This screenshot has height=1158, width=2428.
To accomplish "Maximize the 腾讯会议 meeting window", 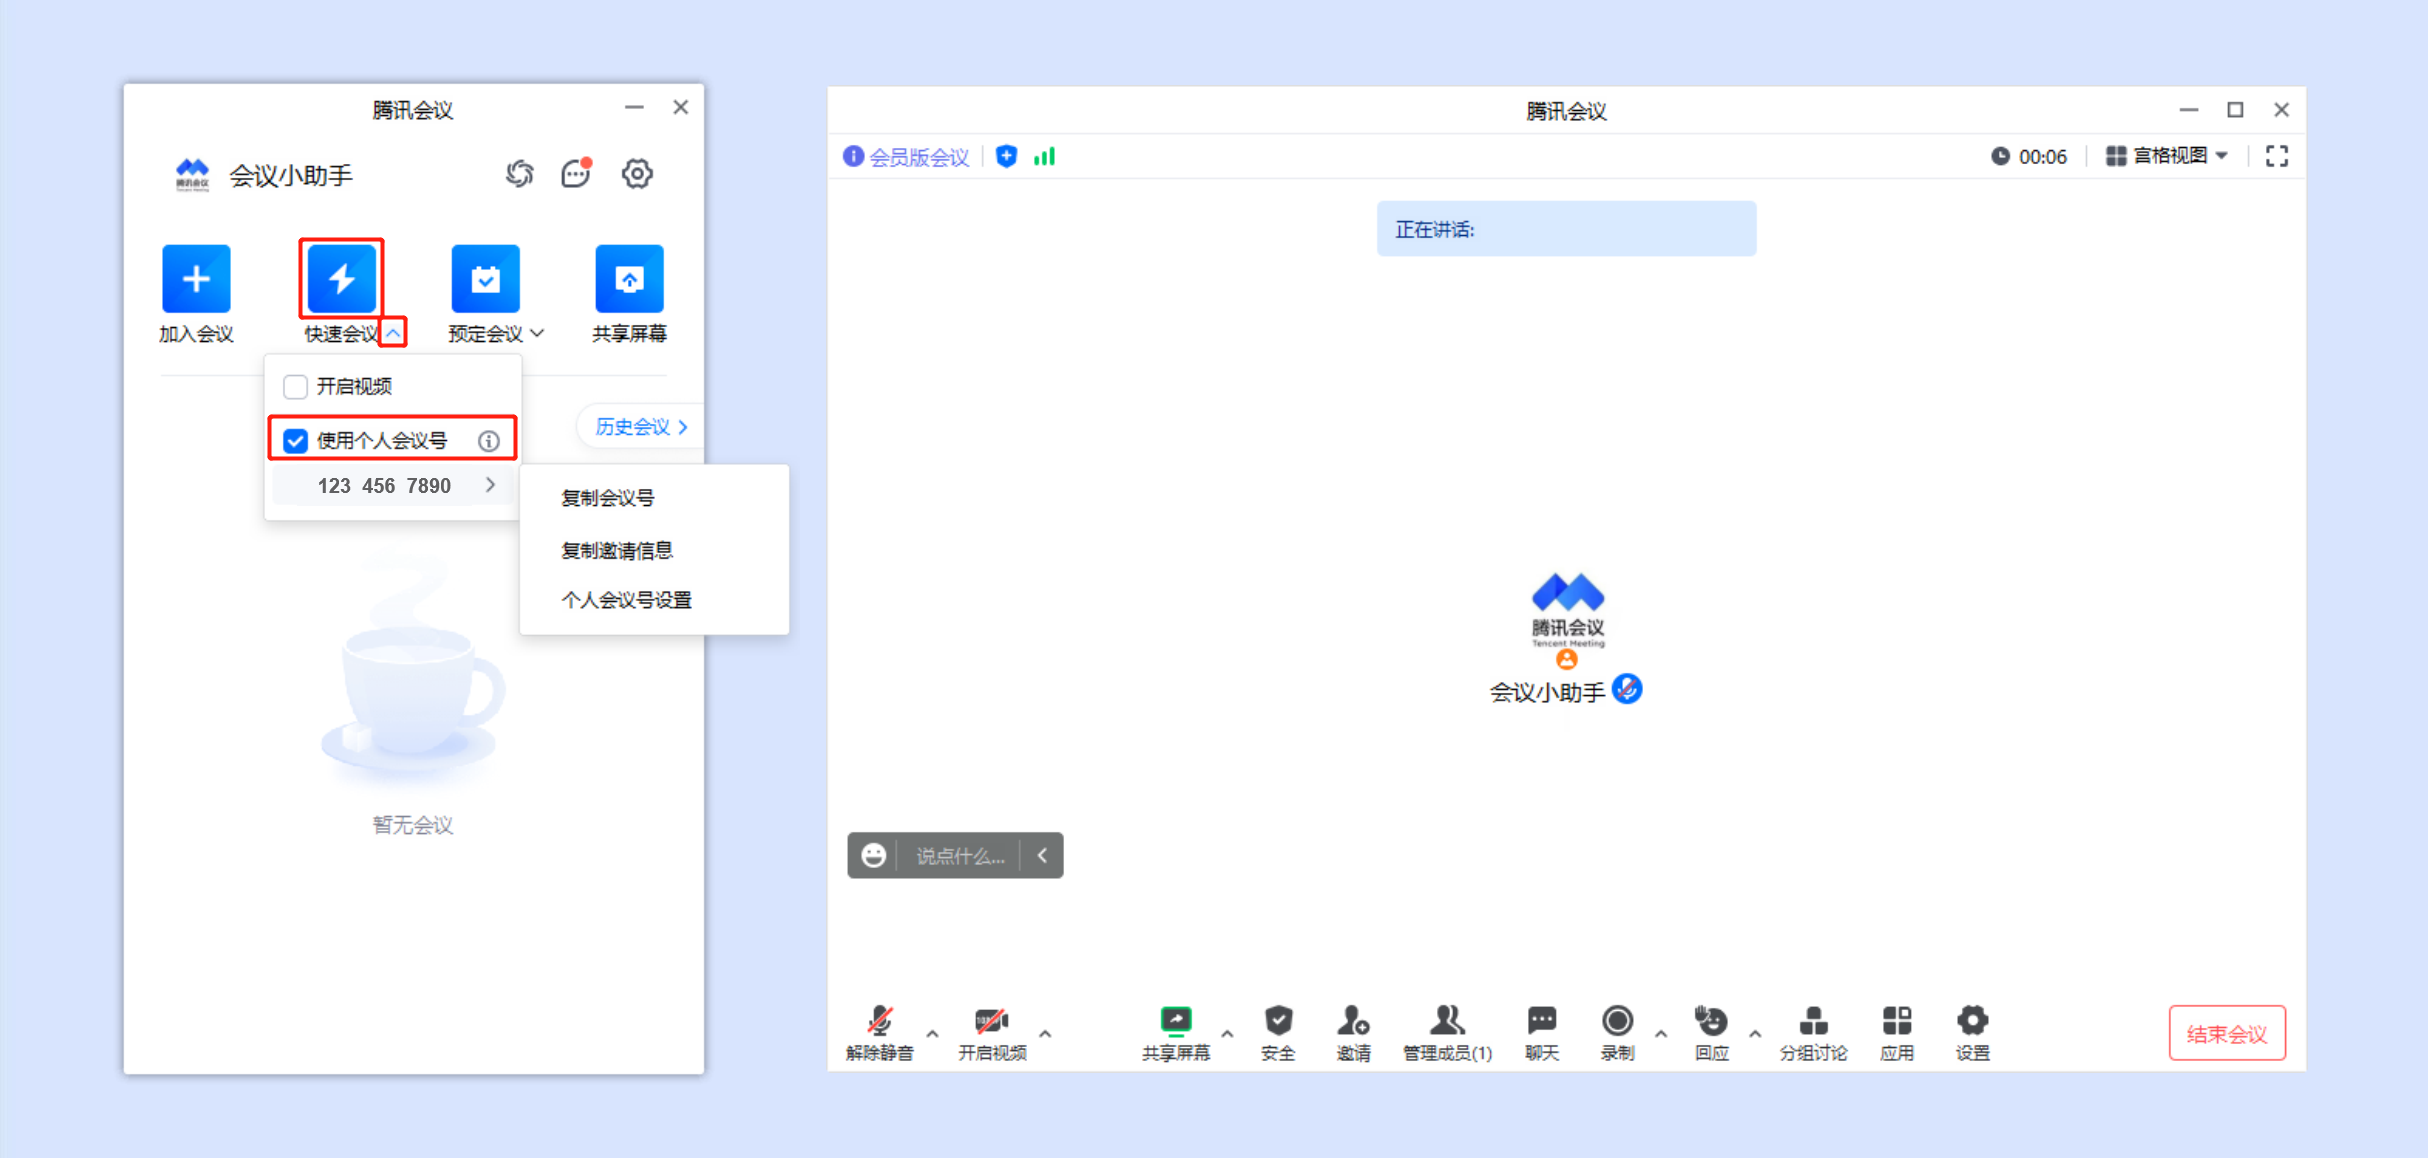I will [x=2235, y=110].
